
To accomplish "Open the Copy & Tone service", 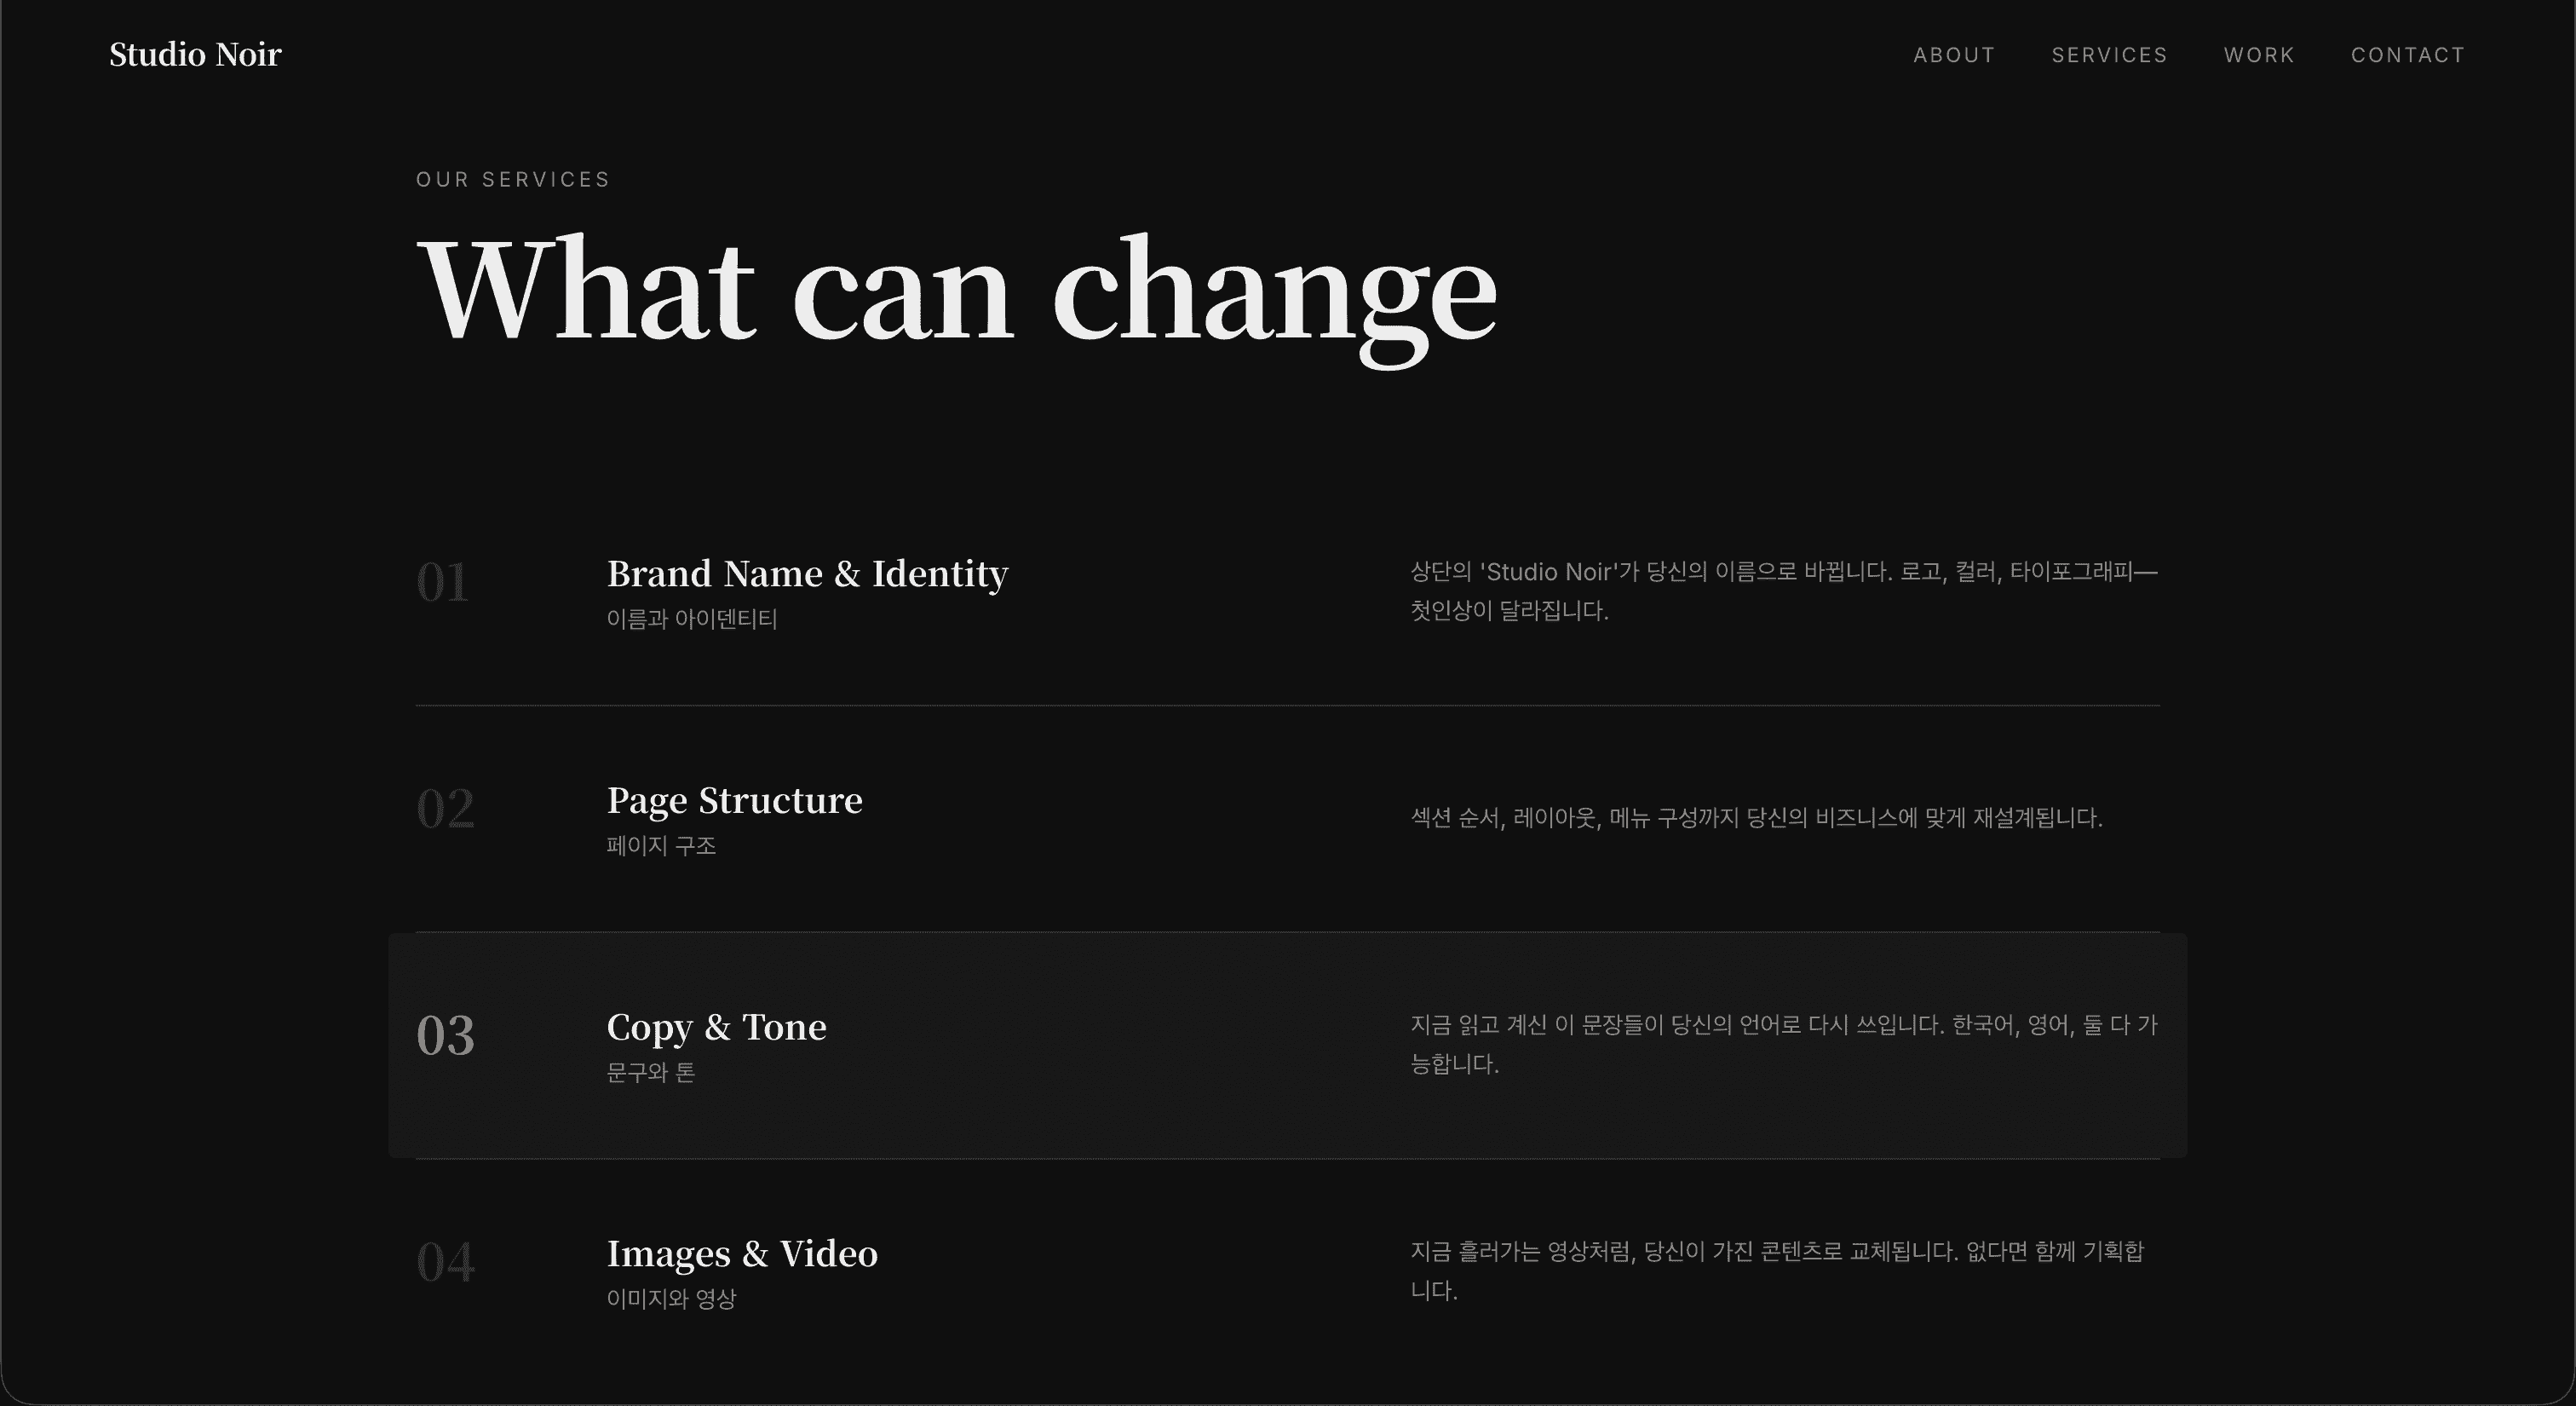I will 716,1027.
